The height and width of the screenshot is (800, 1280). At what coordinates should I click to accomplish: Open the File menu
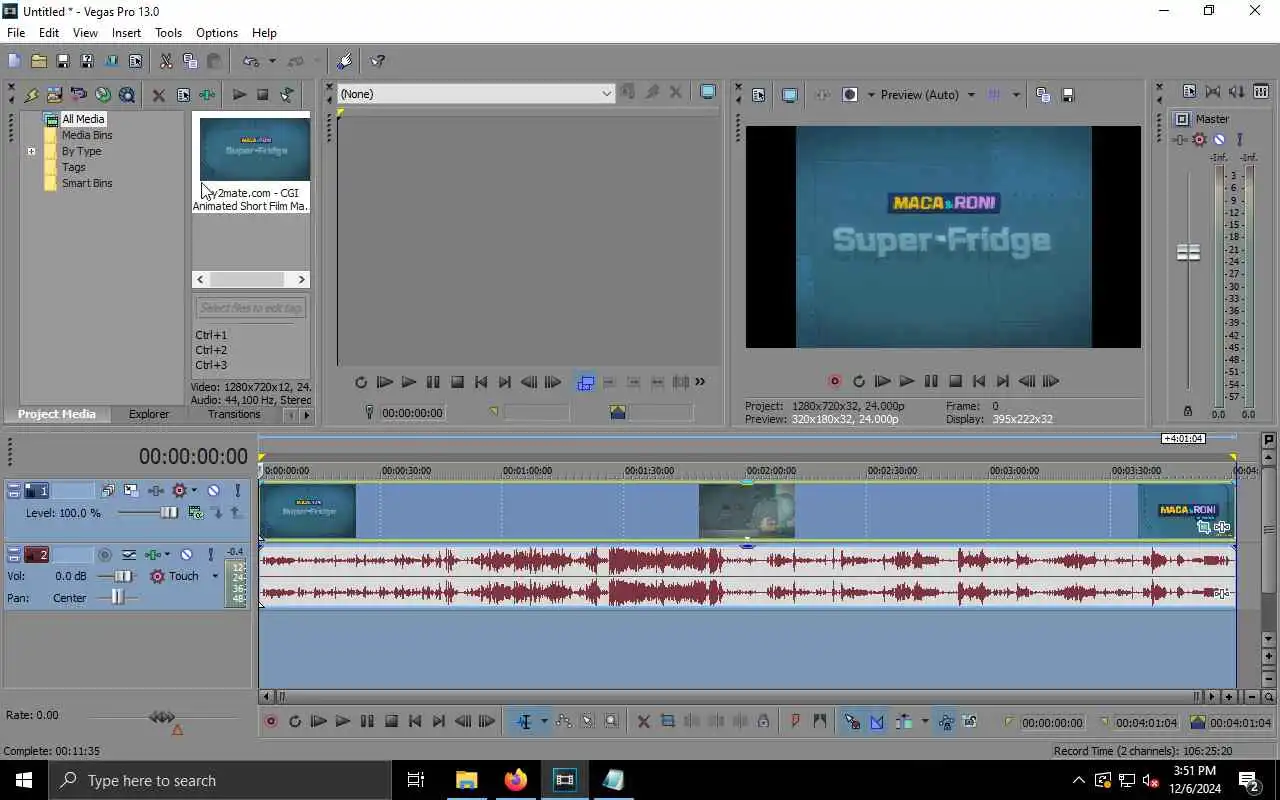click(x=16, y=33)
